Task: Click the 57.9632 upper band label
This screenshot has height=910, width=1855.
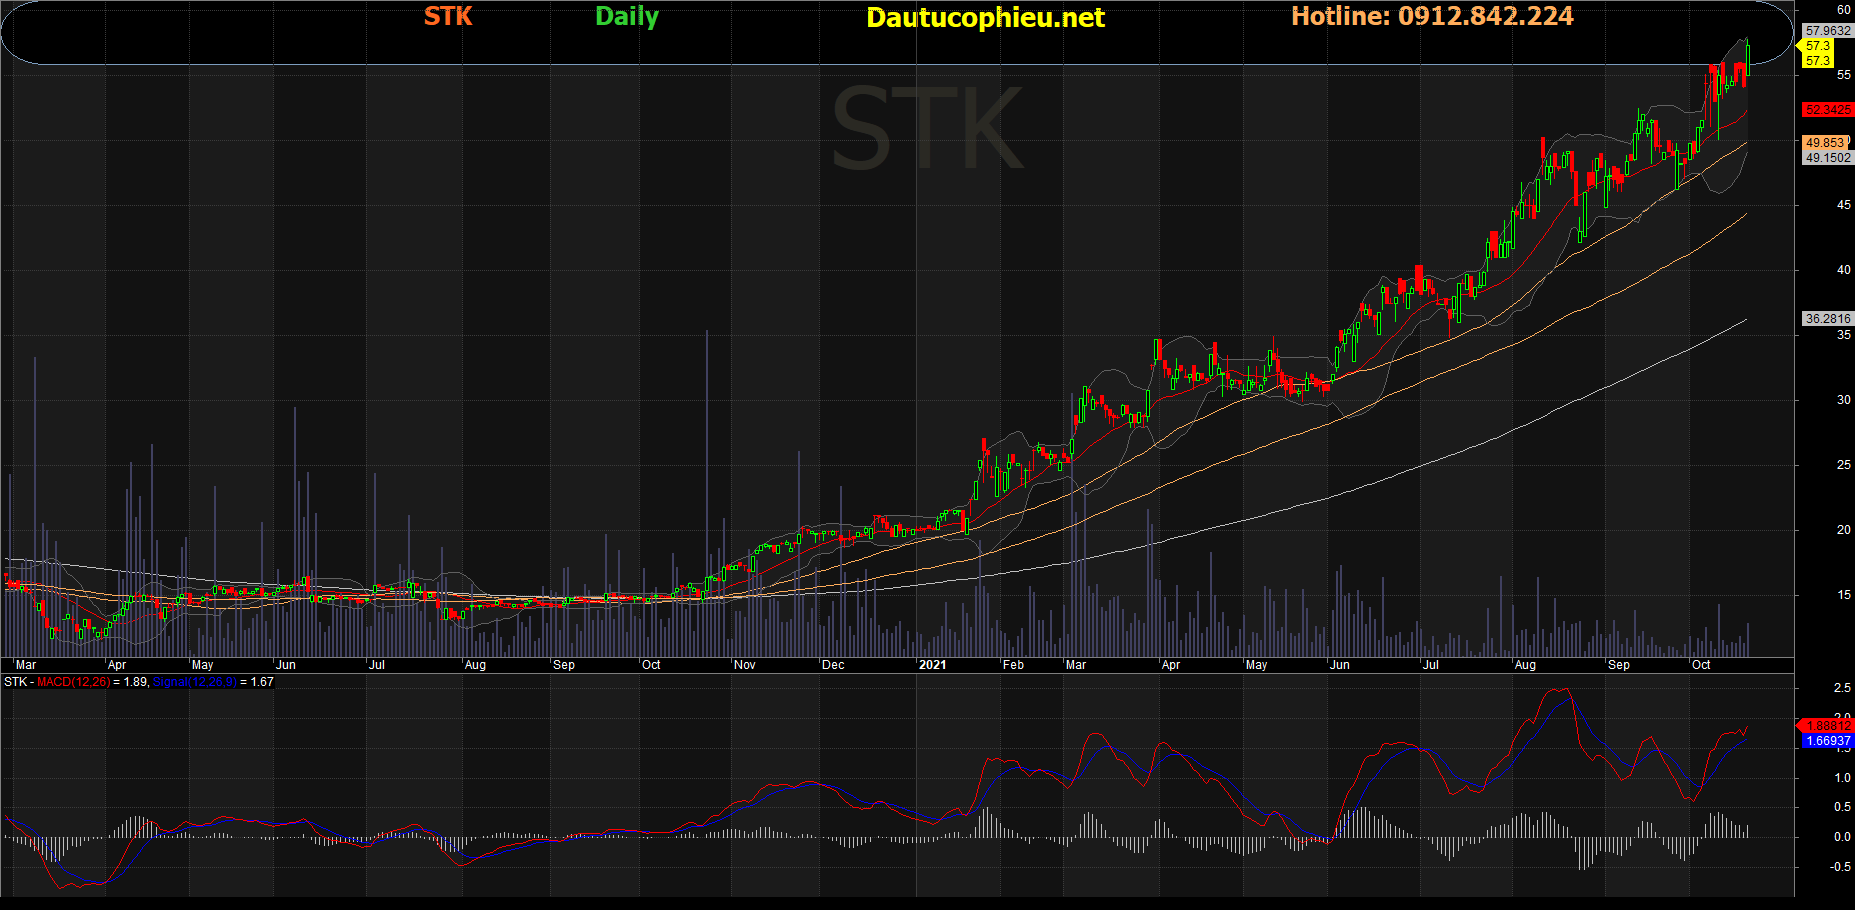Action: click(x=1827, y=31)
